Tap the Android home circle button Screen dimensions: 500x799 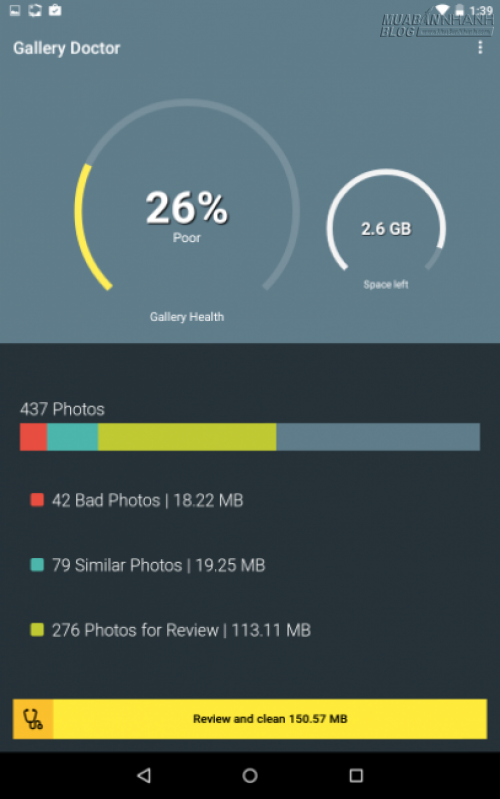(250, 776)
